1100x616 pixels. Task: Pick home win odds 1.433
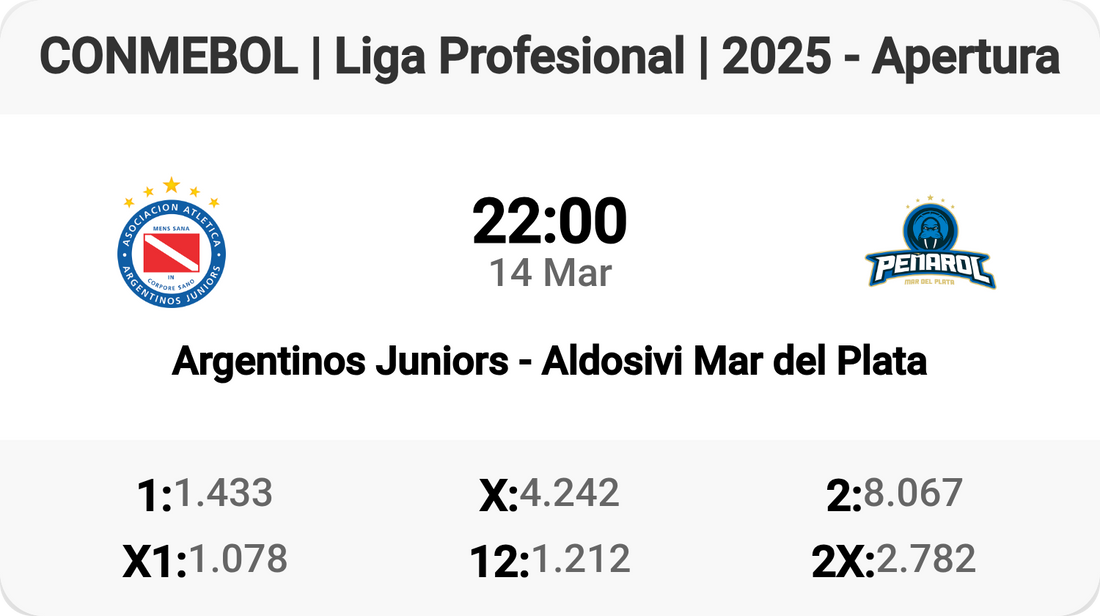click(x=223, y=492)
